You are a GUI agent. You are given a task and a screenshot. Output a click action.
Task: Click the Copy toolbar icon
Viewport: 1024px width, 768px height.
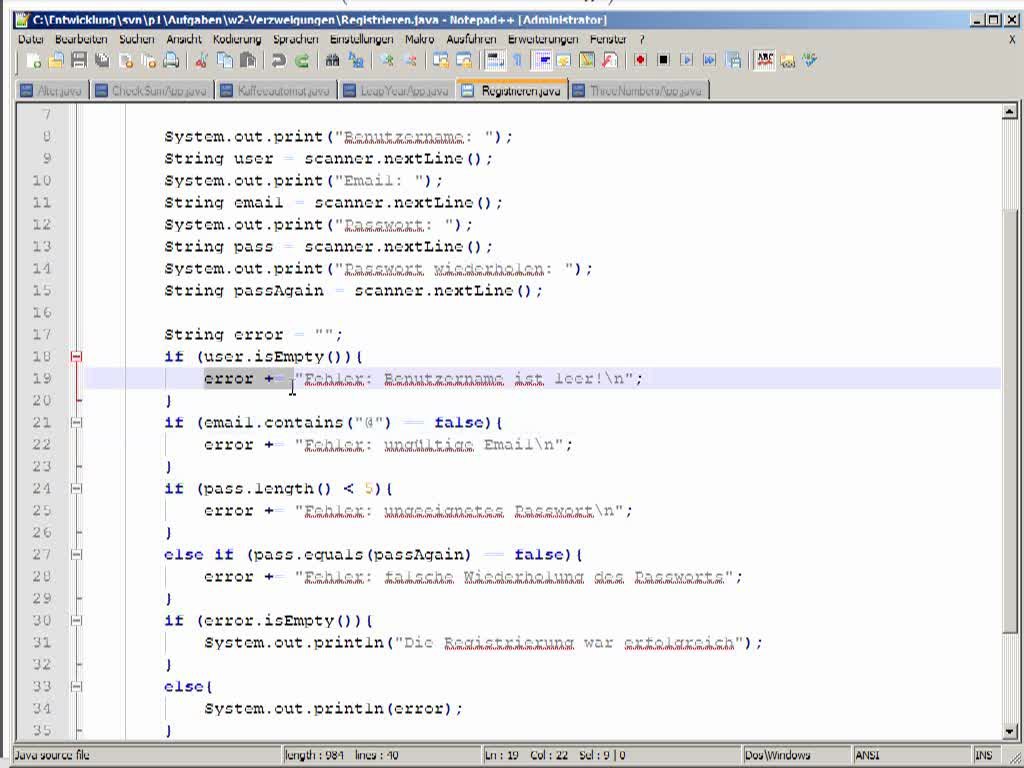[225, 61]
